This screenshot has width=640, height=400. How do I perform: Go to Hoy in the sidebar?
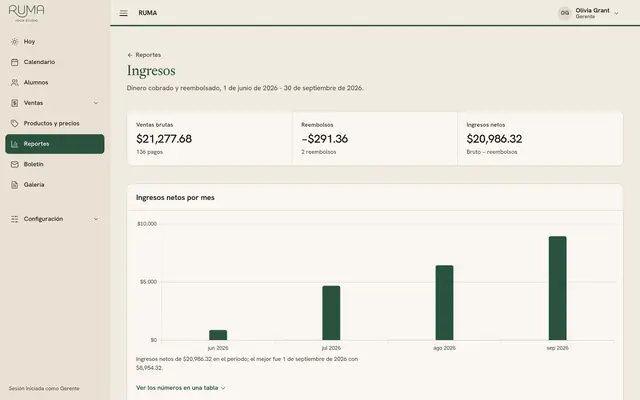55,42
